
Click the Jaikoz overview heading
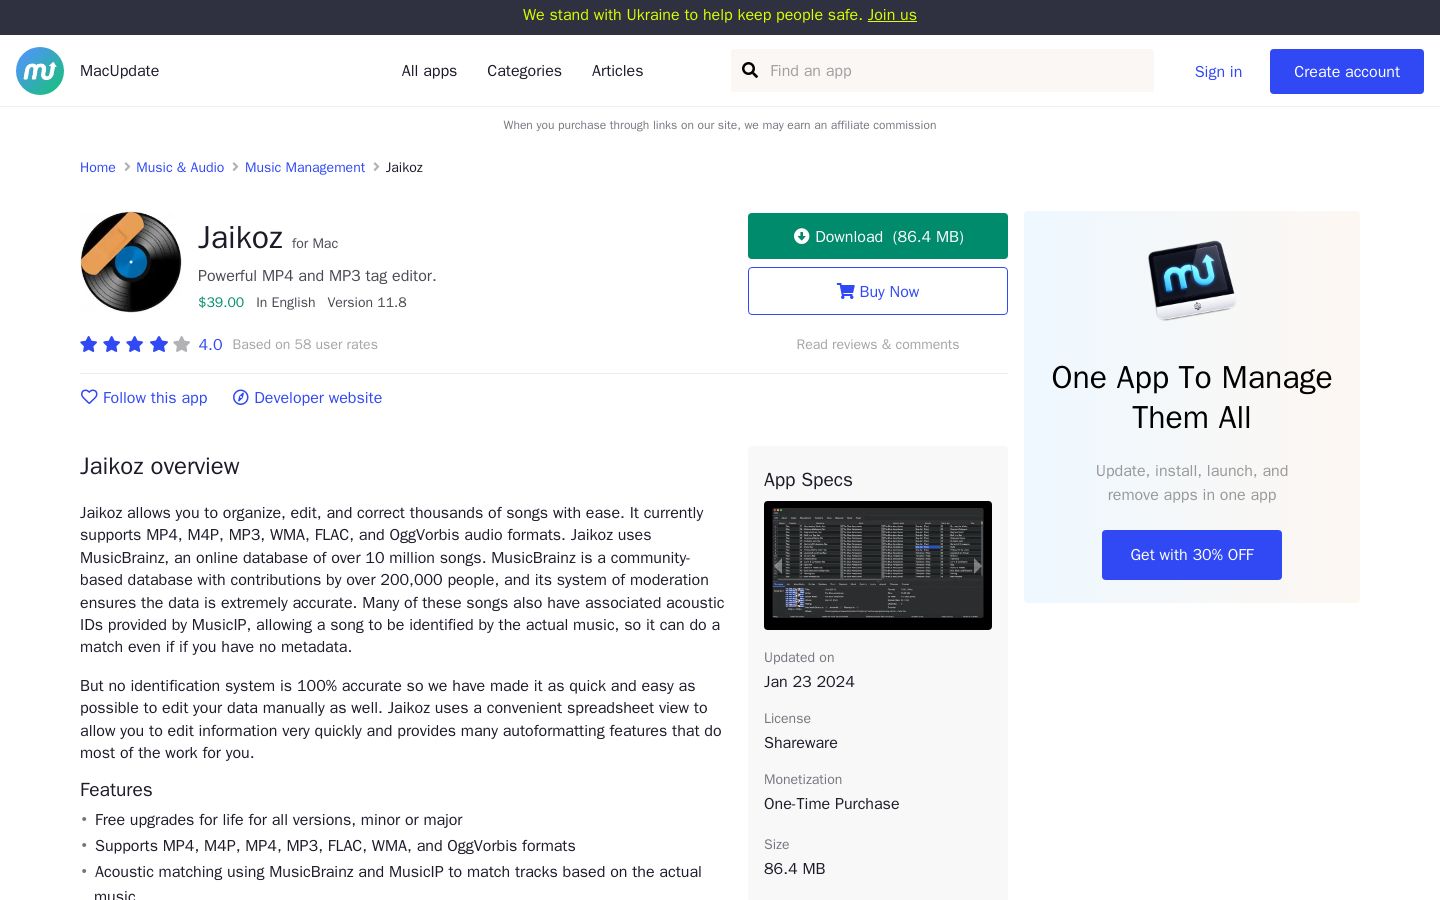pos(160,466)
